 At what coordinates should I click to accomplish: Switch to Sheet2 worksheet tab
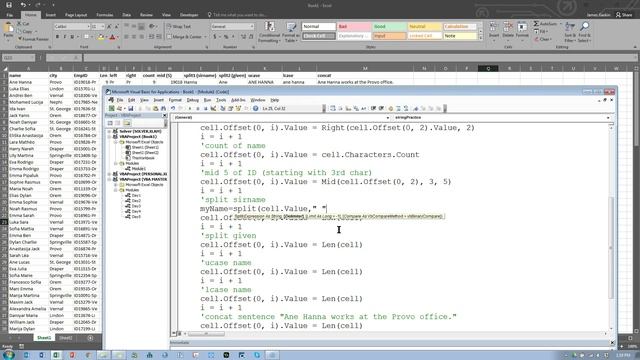[66, 338]
